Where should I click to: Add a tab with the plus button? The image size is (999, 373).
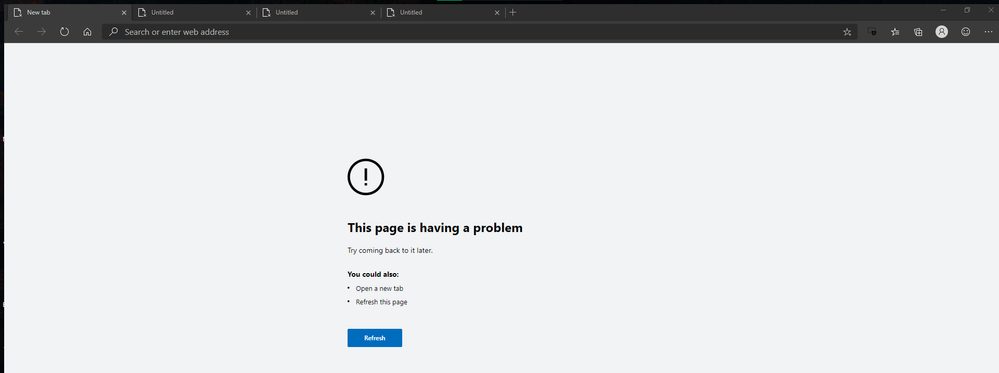click(x=513, y=12)
